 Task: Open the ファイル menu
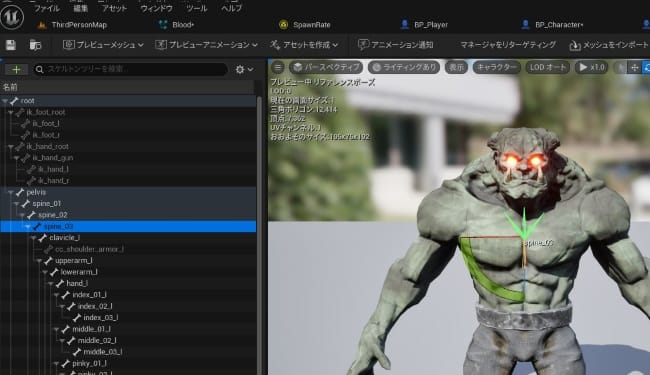point(46,8)
